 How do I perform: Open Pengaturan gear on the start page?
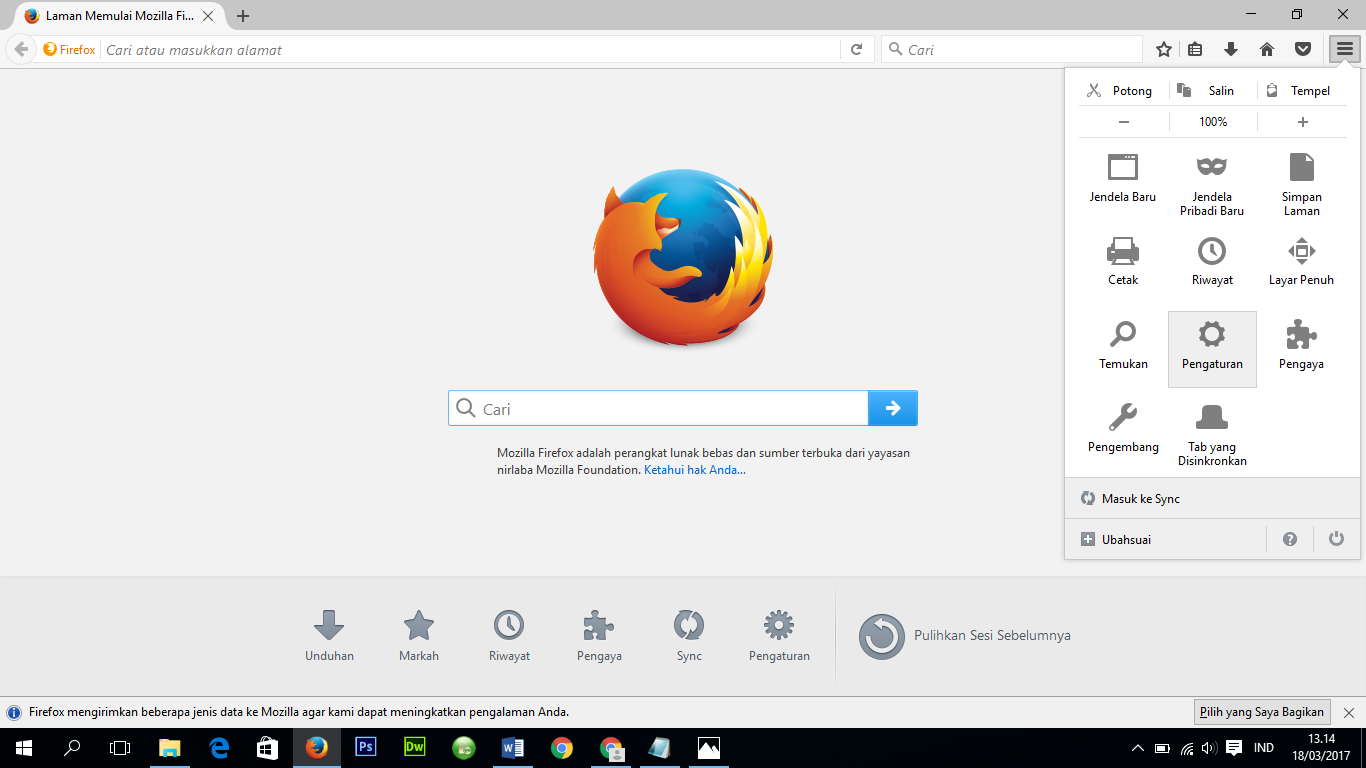(x=779, y=636)
